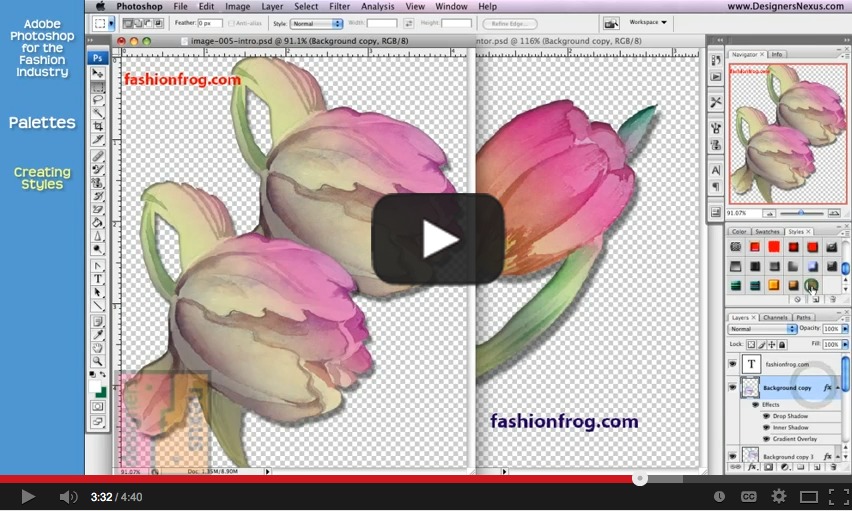The height and width of the screenshot is (511, 852).
Task: Open the Opacity slider arrow
Action: [x=845, y=329]
